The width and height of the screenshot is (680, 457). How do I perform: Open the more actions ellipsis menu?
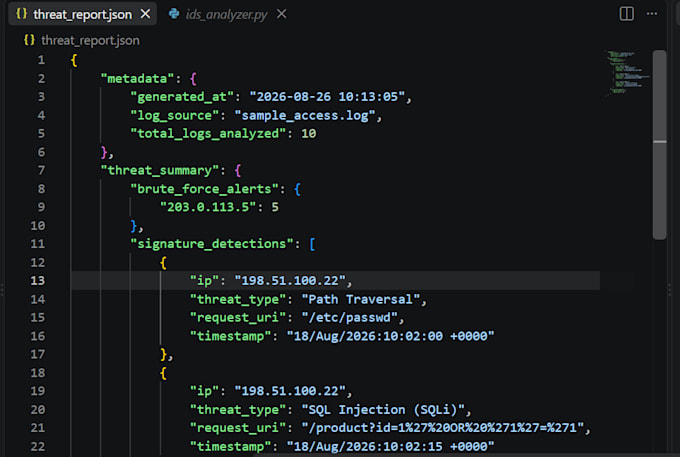[x=651, y=14]
